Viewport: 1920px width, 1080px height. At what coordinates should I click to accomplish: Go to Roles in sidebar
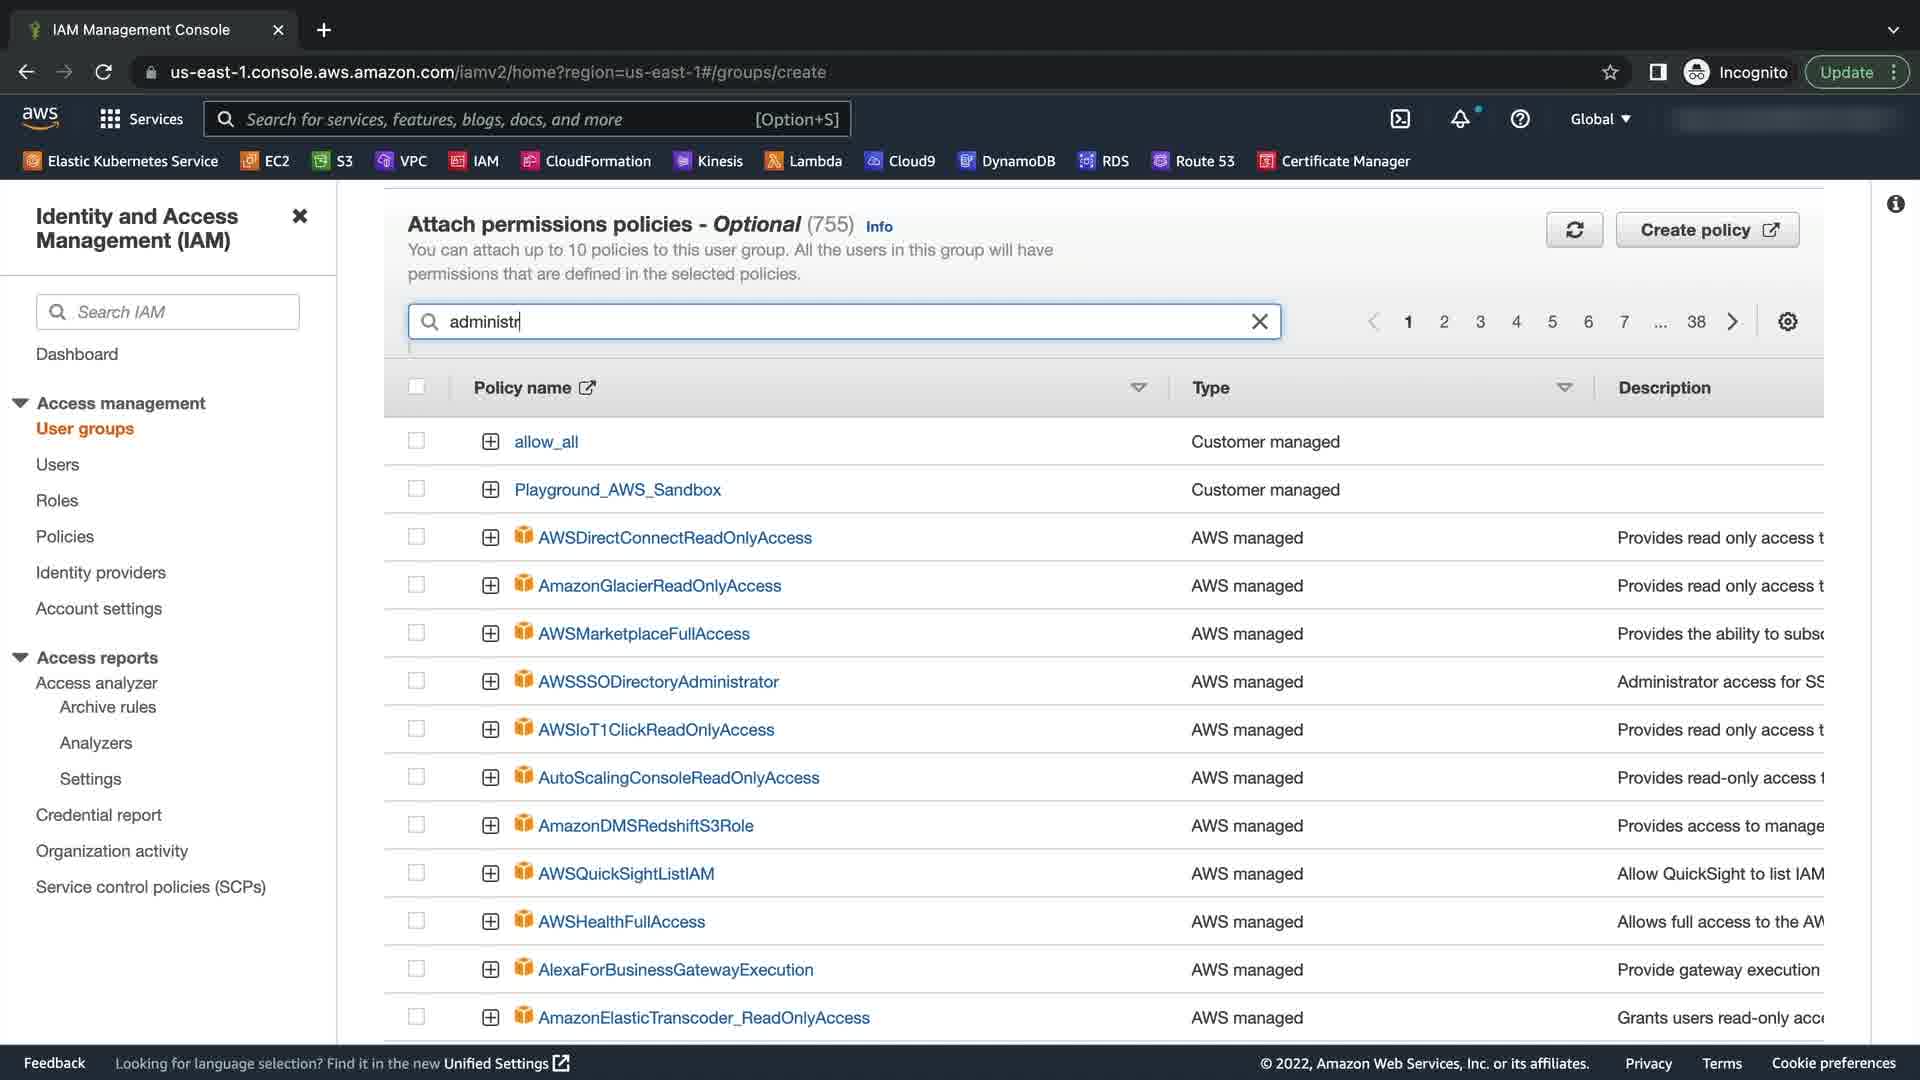click(x=57, y=501)
